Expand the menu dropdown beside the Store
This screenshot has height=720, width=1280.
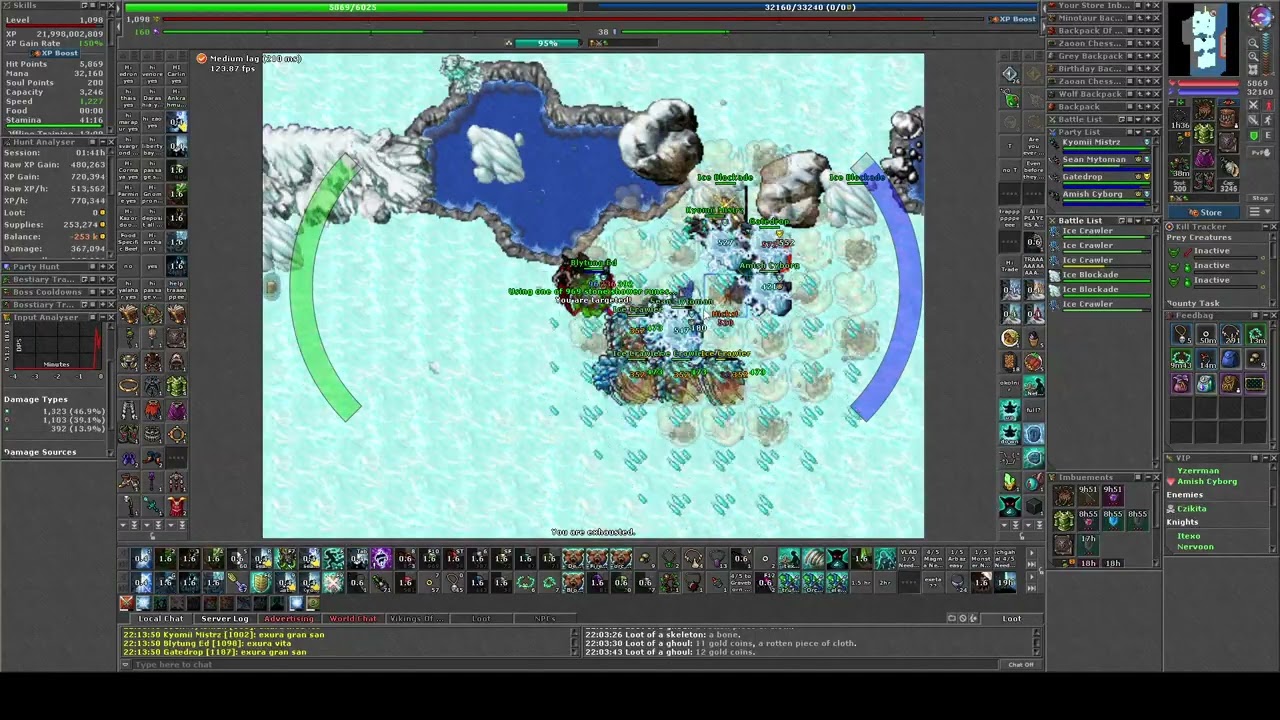pos(1261,211)
